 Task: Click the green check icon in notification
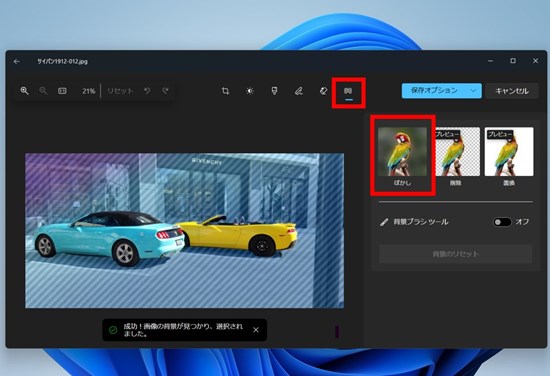113,330
